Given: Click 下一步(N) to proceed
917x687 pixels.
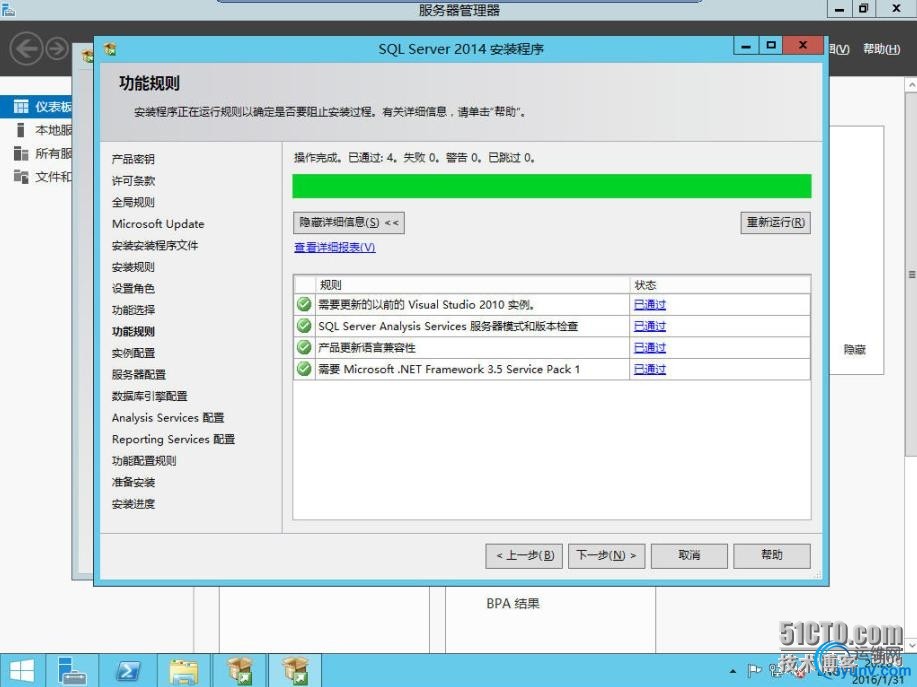Looking at the screenshot, I should click(606, 555).
